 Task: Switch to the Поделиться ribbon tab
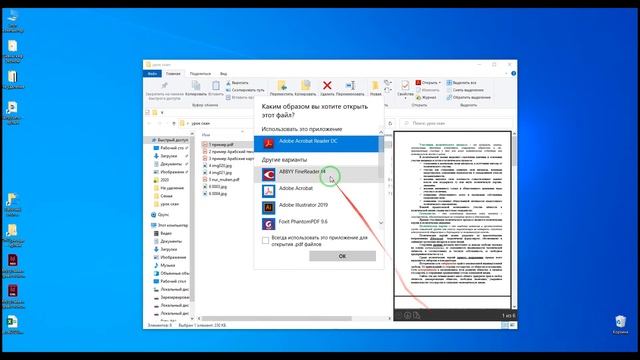click(x=200, y=73)
